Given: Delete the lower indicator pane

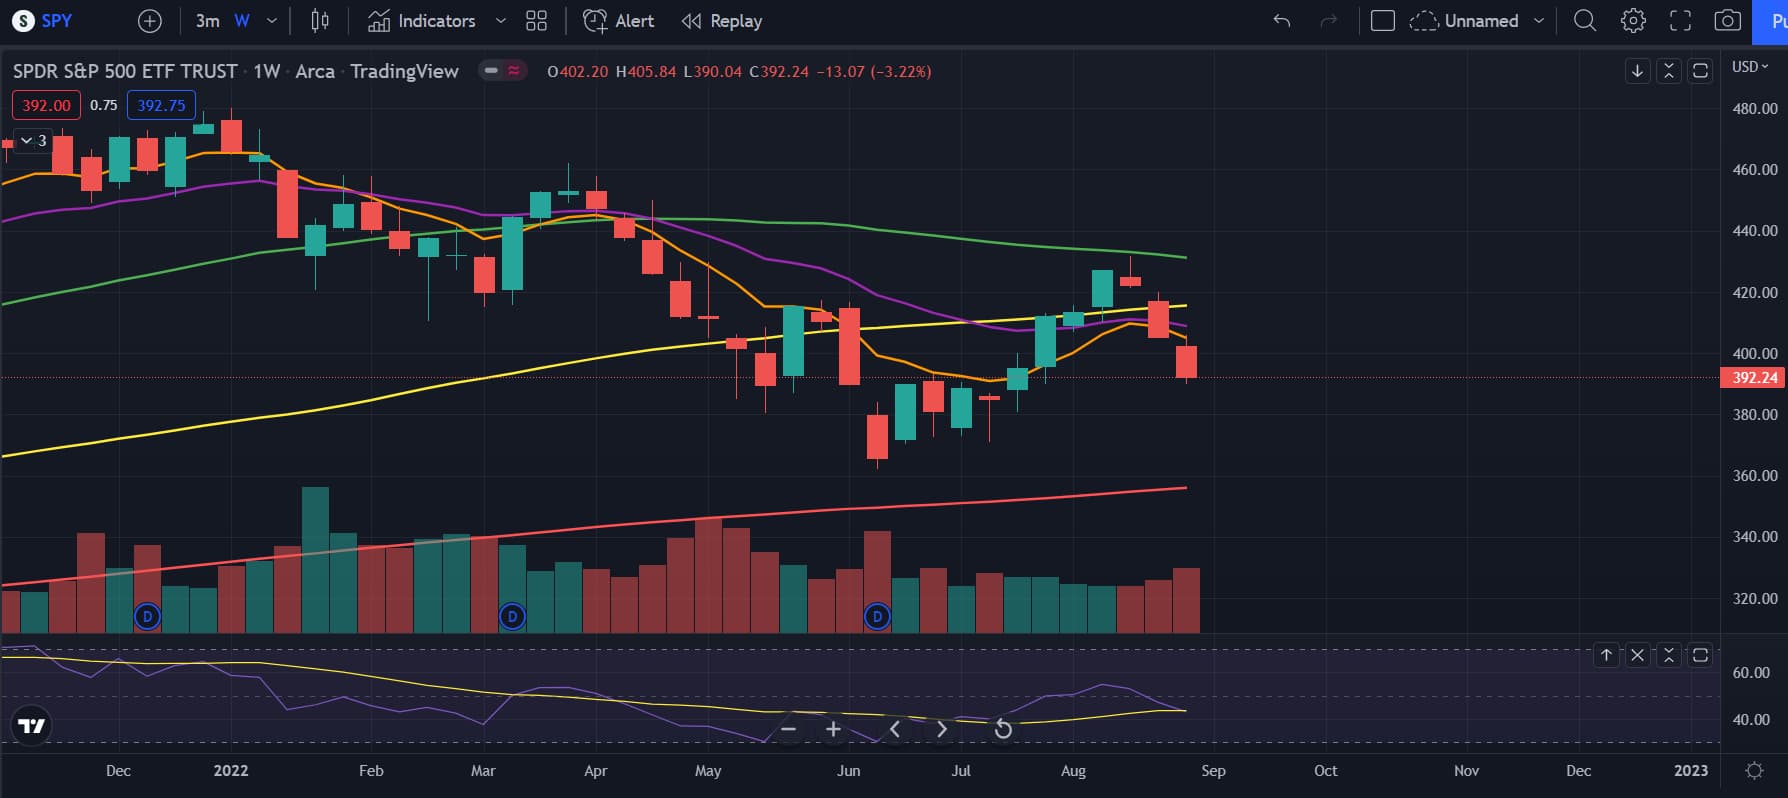Looking at the screenshot, I should click(1637, 655).
